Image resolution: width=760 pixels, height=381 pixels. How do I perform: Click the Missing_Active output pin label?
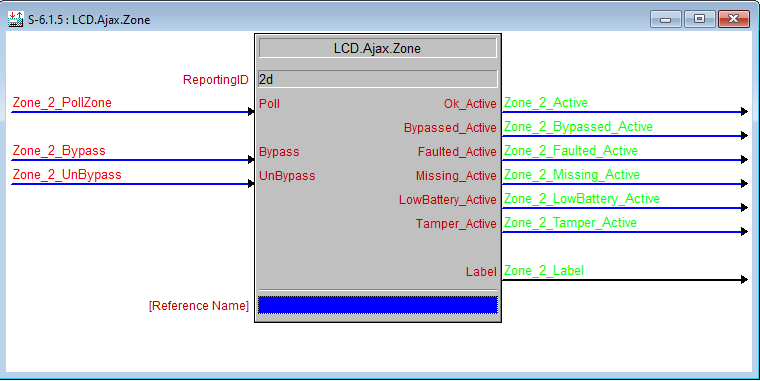pyautogui.click(x=456, y=176)
